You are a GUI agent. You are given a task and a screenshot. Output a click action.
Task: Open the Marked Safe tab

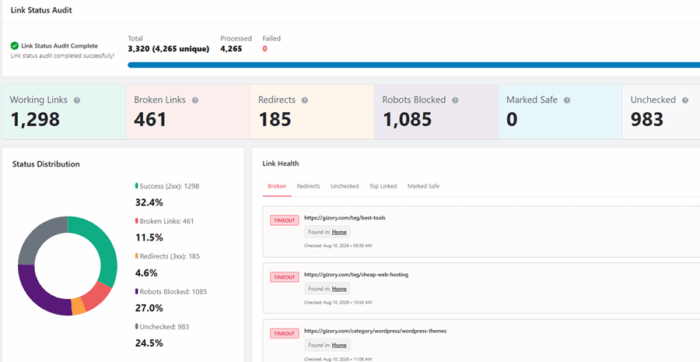pyautogui.click(x=423, y=186)
